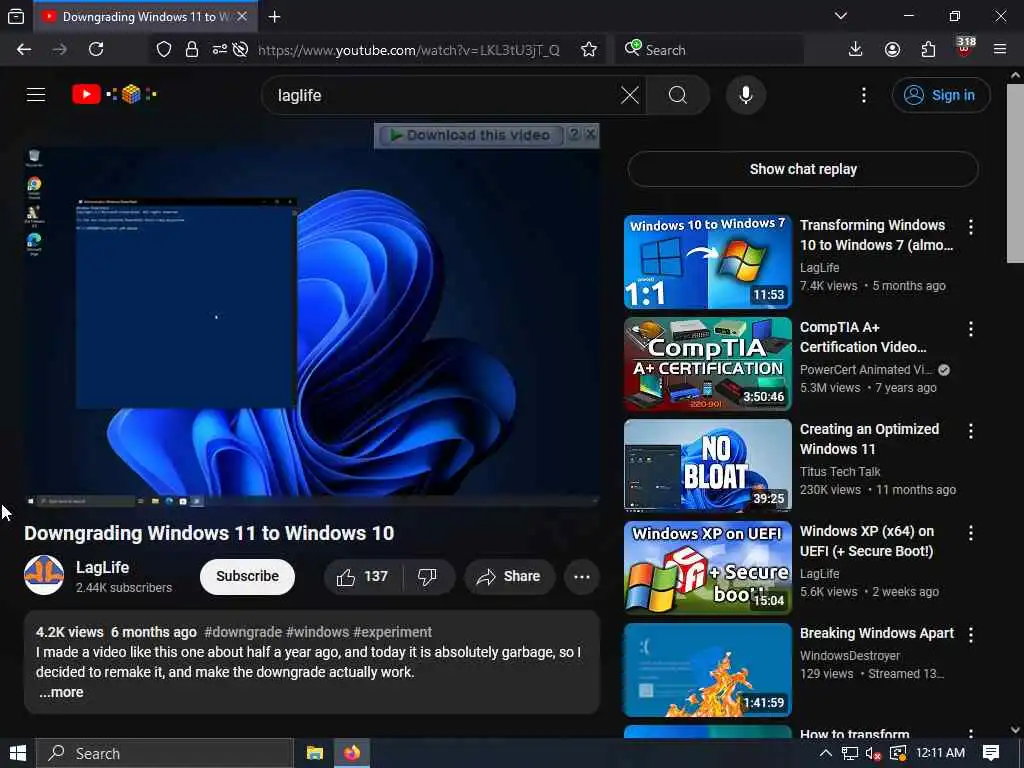1024x768 pixels.
Task: Open the PowerCert Animated channel name
Action: pyautogui.click(x=866, y=370)
